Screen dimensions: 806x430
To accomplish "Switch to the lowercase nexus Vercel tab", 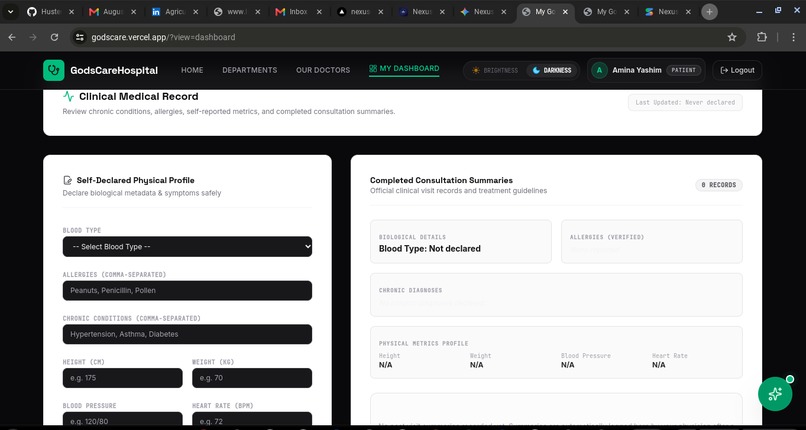I will [360, 12].
